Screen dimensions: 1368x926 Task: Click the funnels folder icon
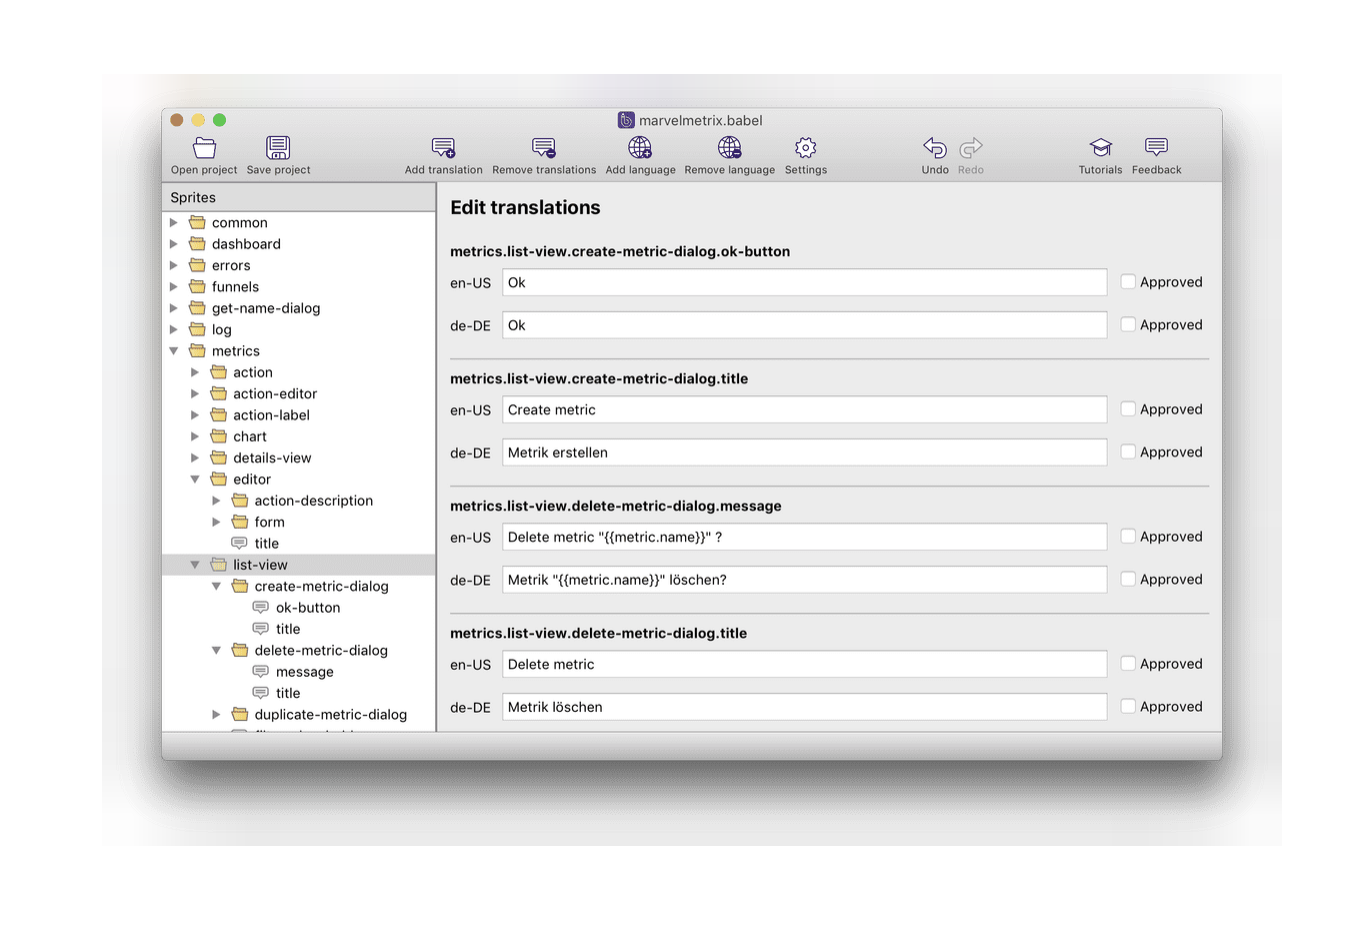[x=198, y=286]
